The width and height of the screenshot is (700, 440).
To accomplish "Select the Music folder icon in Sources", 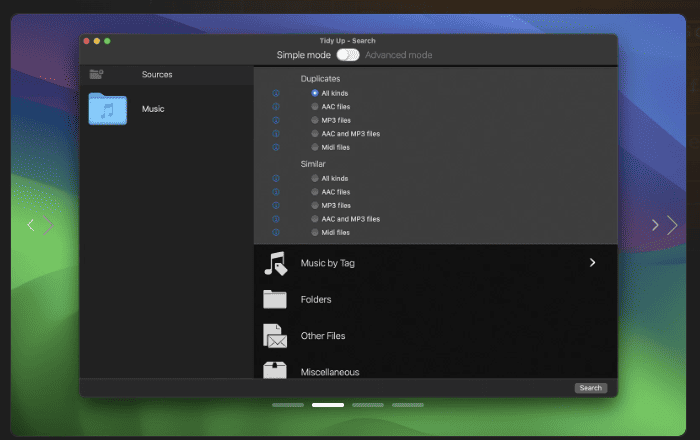I will [108, 109].
